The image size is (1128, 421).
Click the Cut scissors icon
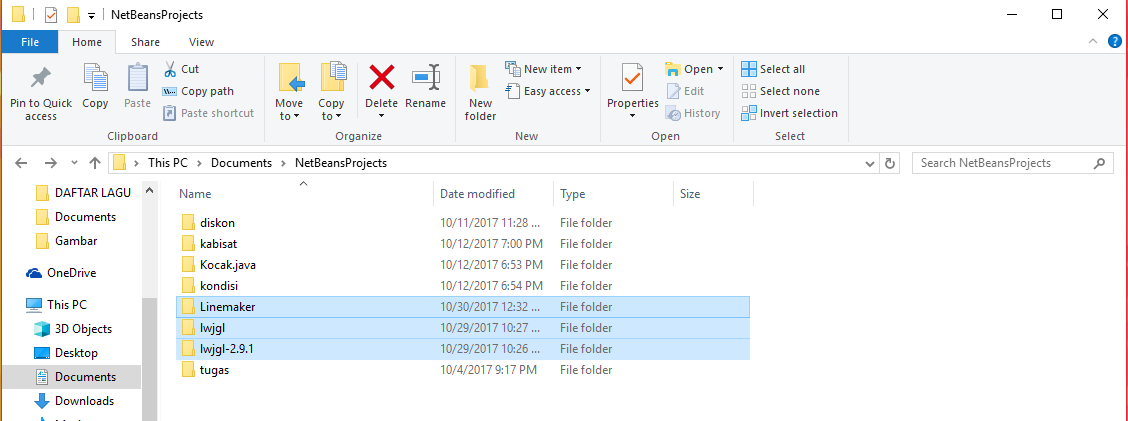pos(170,69)
